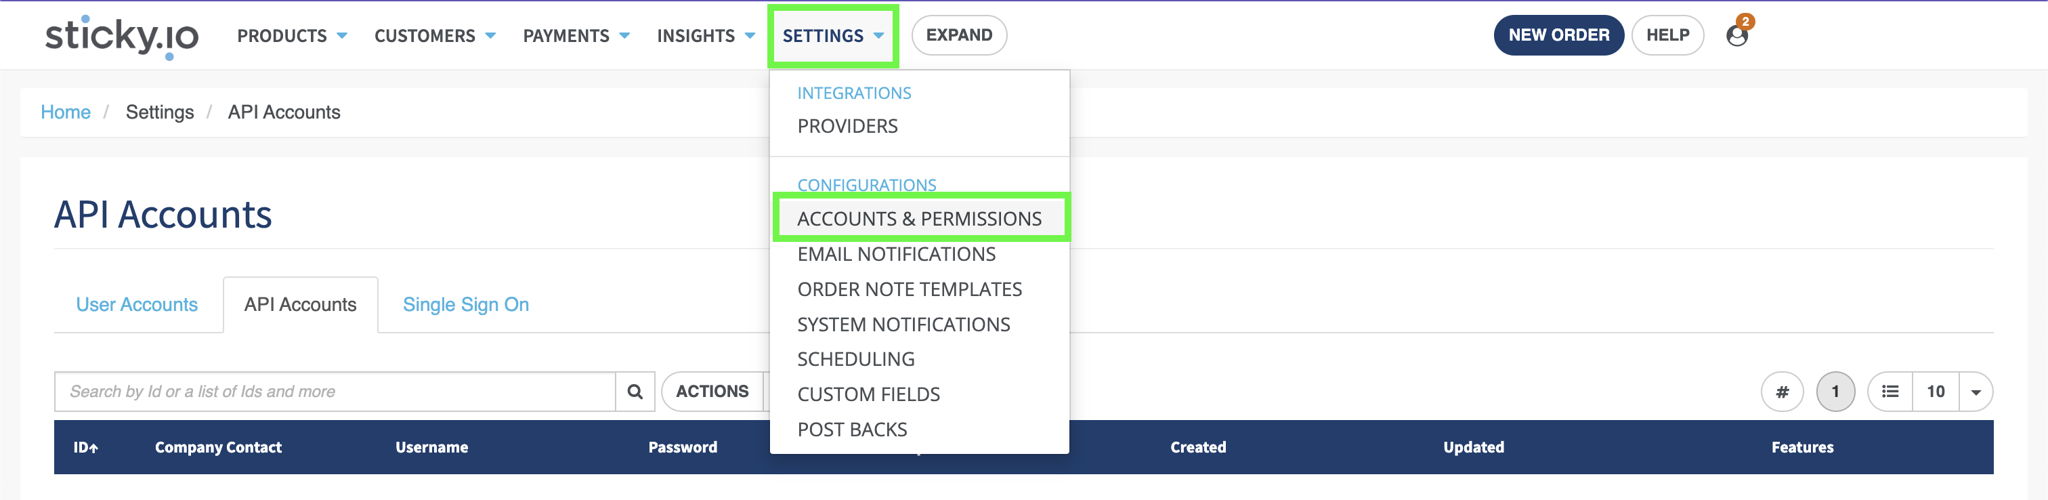2048x500 pixels.
Task: Focus the Search by Id input field
Action: click(335, 392)
